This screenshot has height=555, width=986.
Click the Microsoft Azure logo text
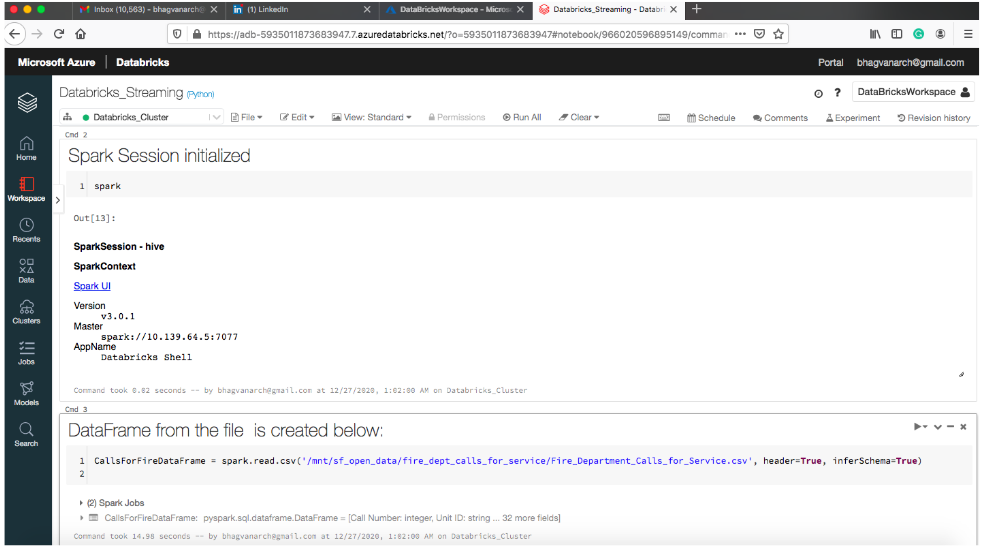point(57,62)
